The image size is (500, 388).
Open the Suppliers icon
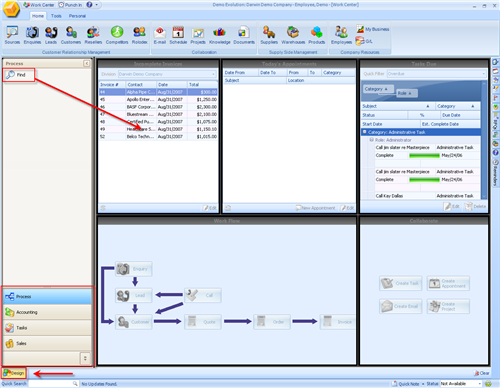click(x=269, y=35)
